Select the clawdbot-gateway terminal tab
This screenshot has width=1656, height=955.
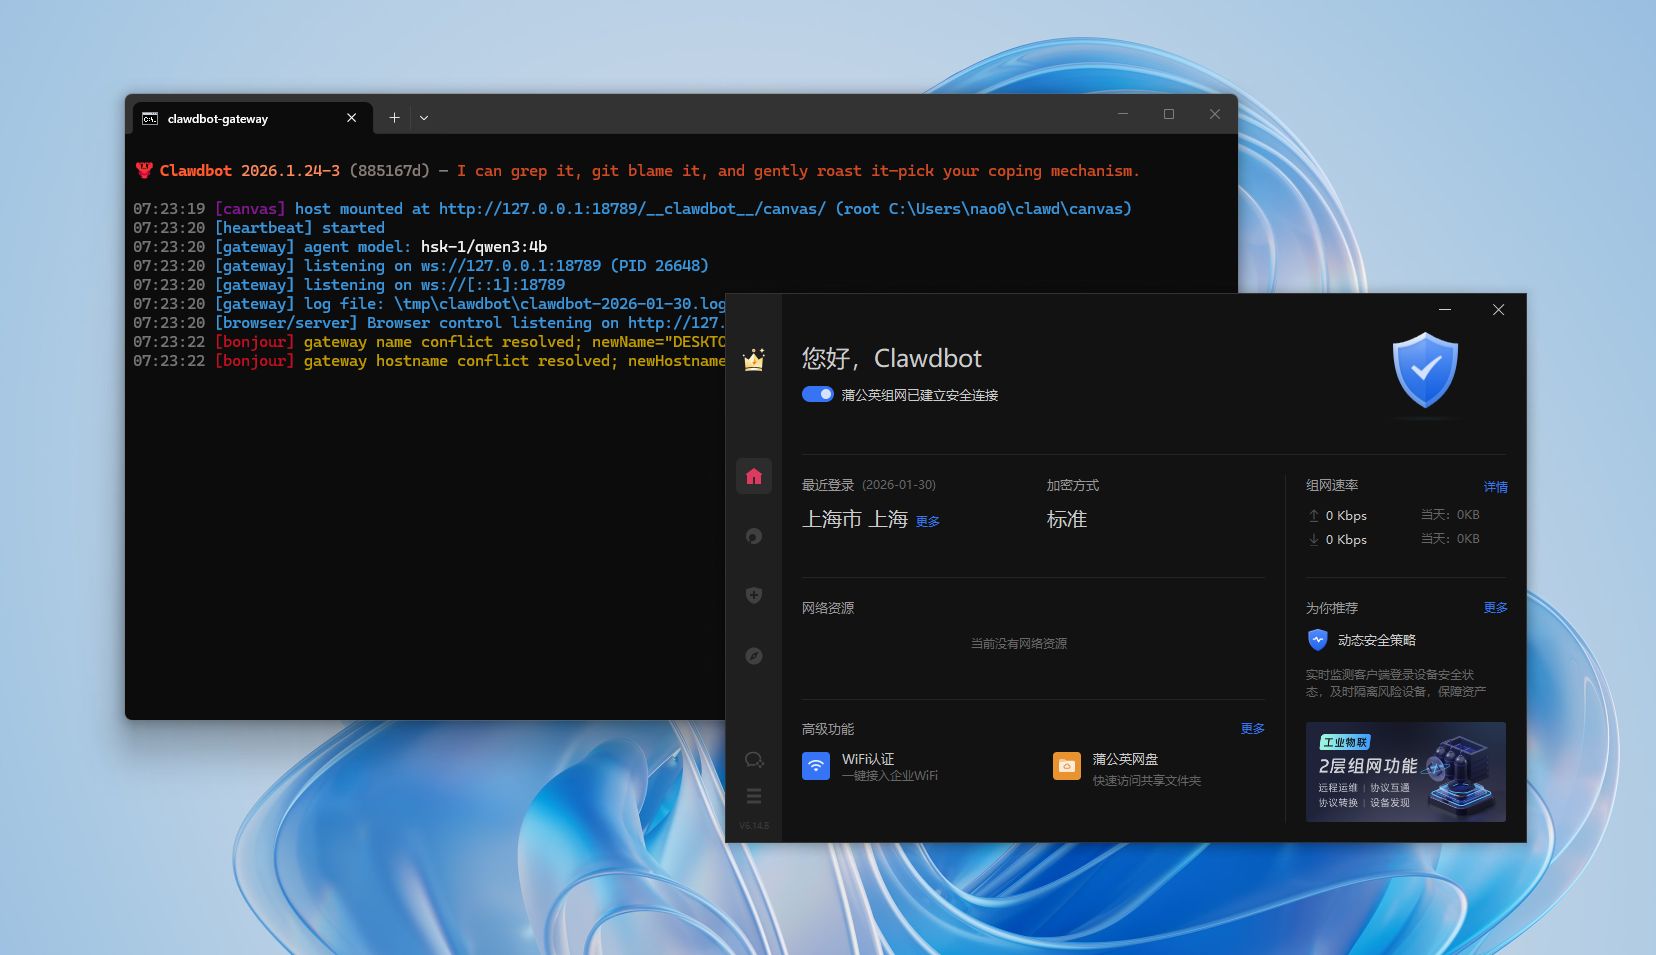point(252,118)
